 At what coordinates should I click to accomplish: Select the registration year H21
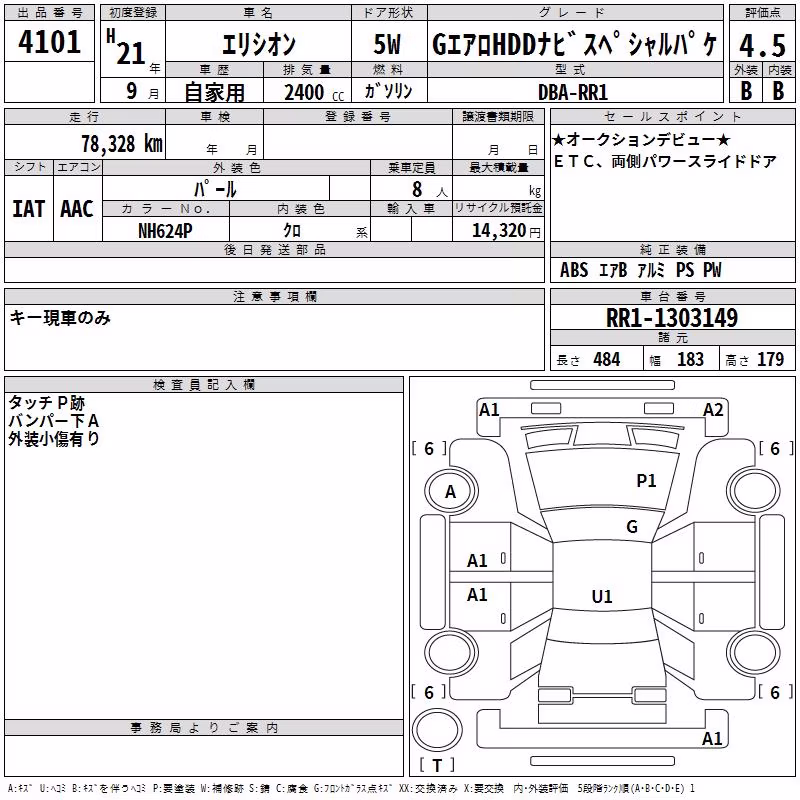coord(127,47)
